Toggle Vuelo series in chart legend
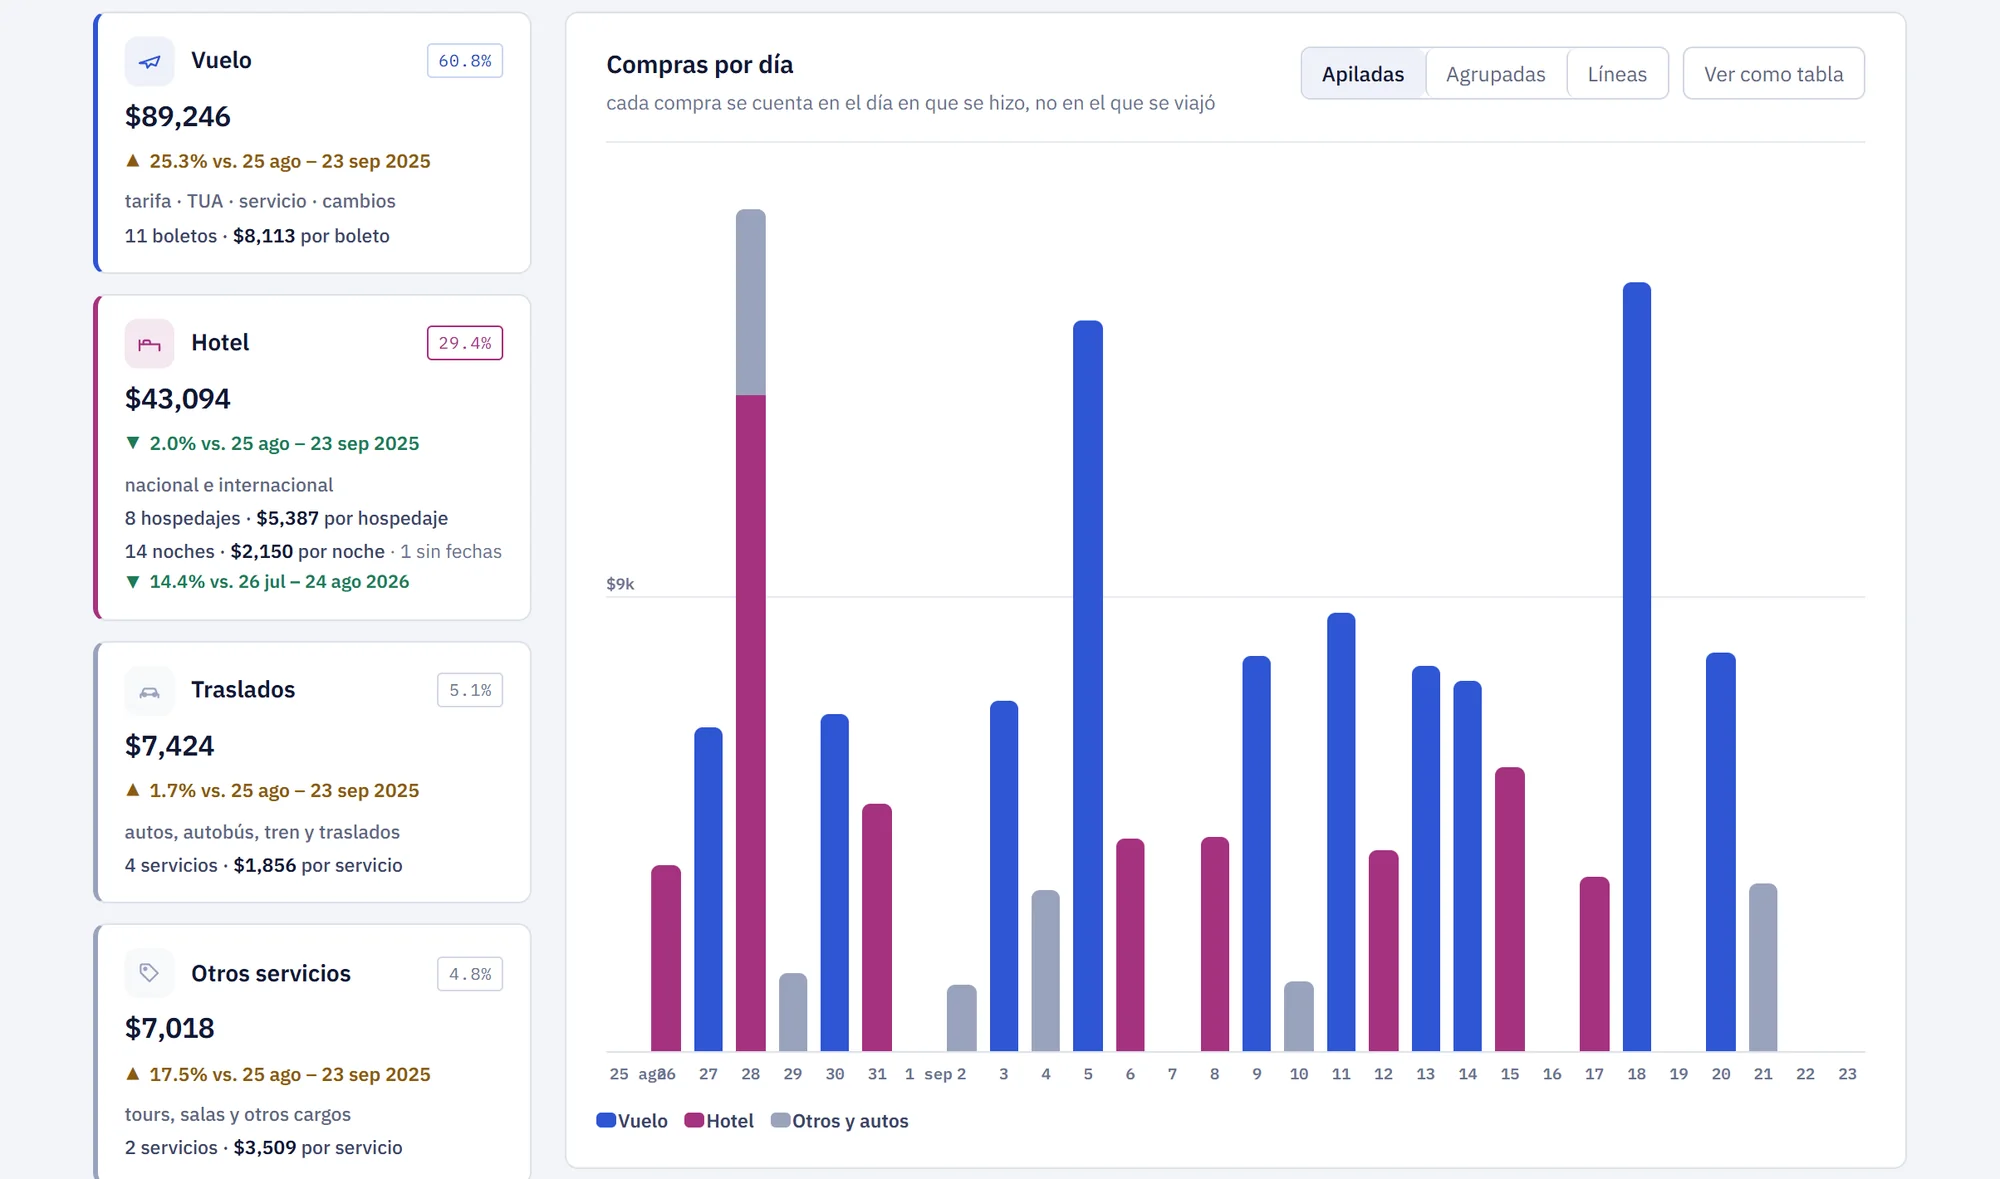 coord(632,1121)
